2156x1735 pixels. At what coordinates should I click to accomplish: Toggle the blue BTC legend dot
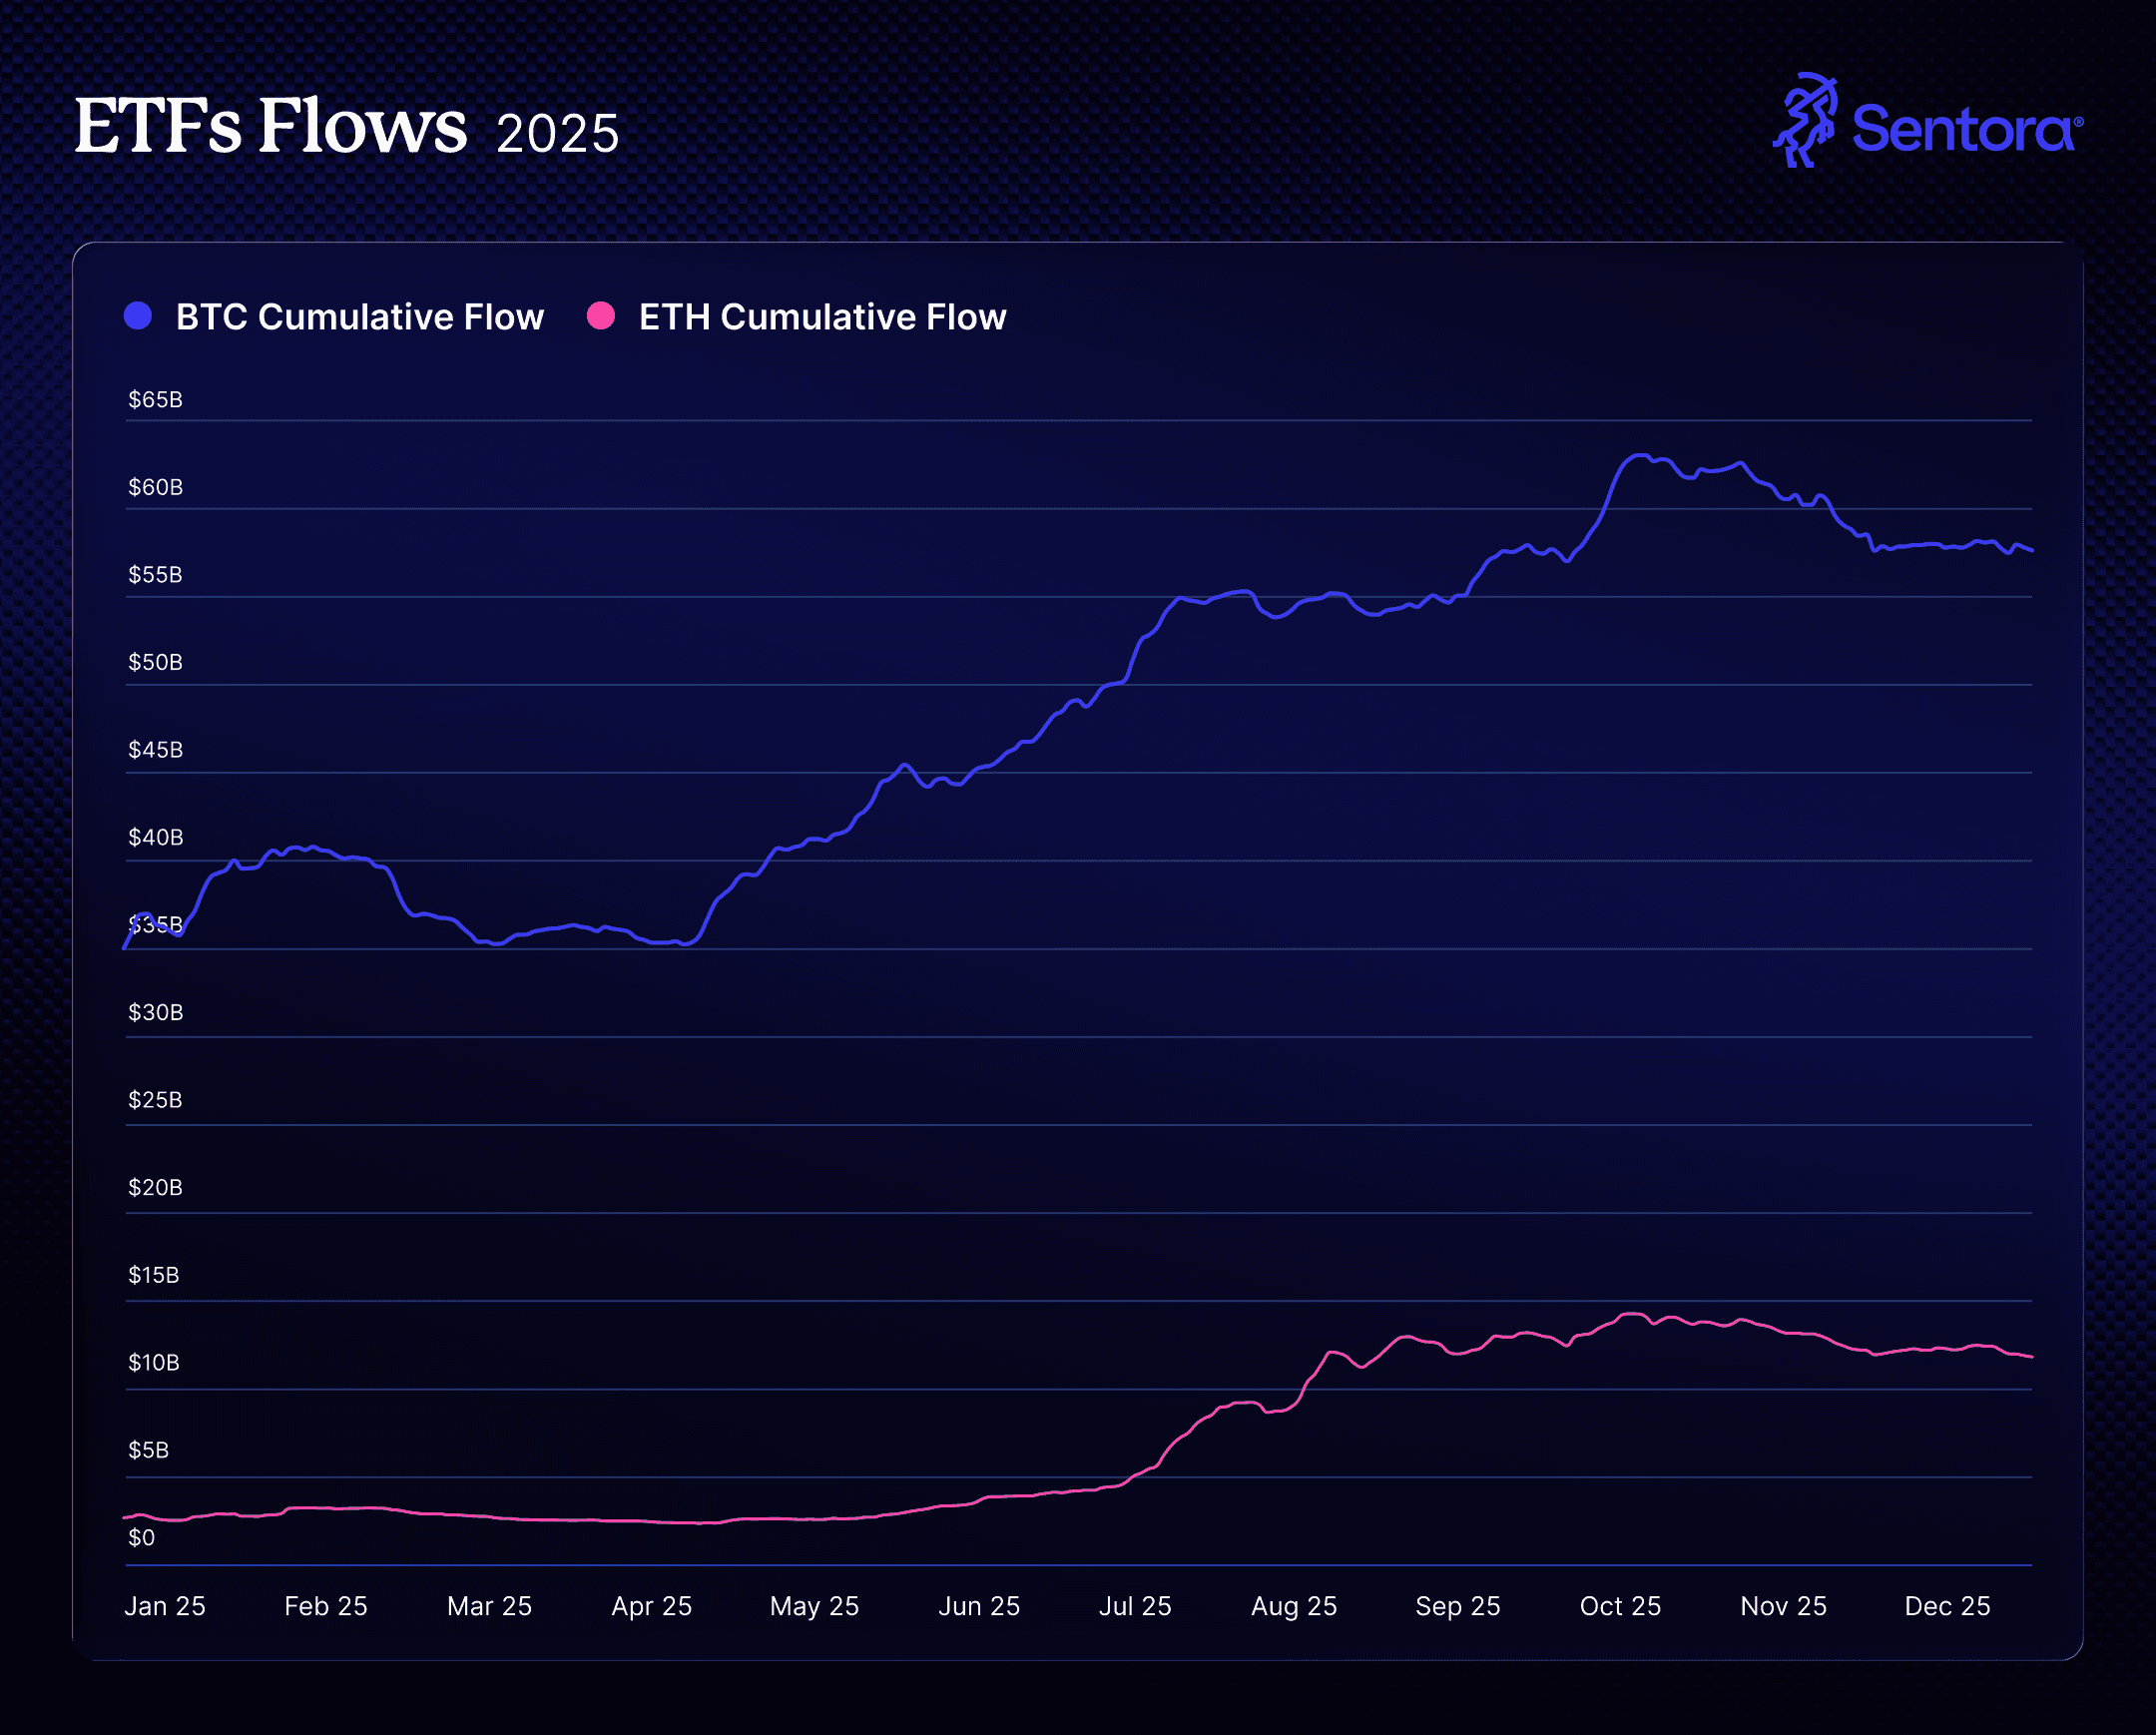click(138, 316)
